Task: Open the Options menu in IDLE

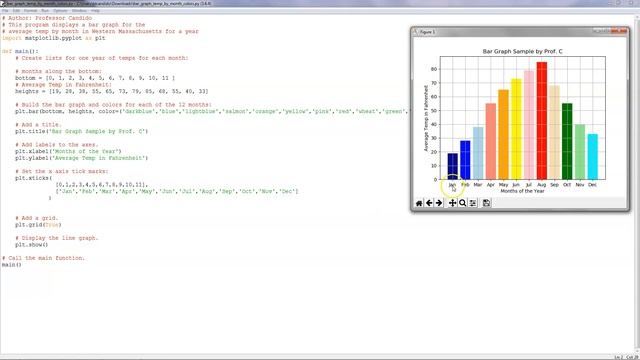Action: [60, 11]
